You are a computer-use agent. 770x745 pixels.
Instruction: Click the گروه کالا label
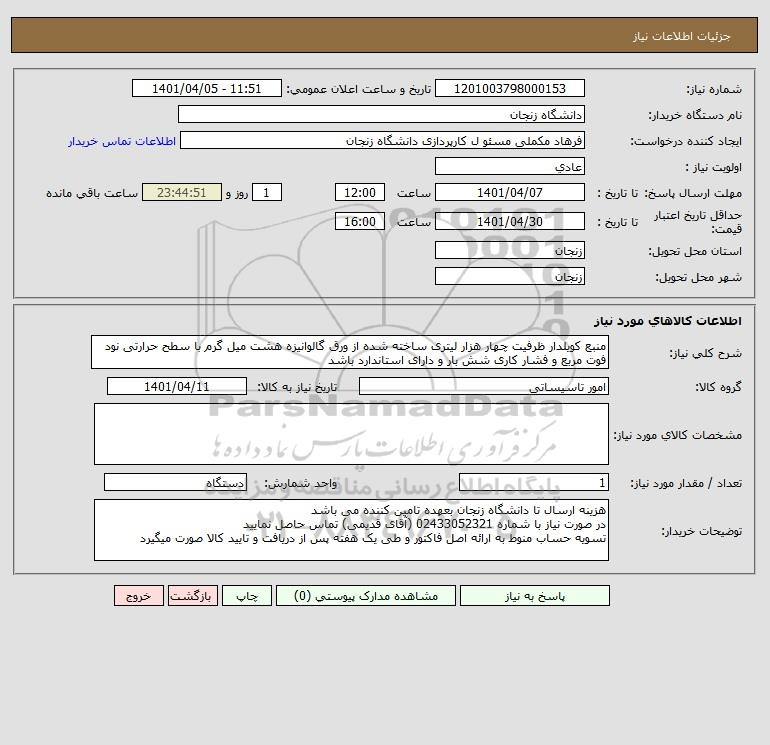(718, 387)
